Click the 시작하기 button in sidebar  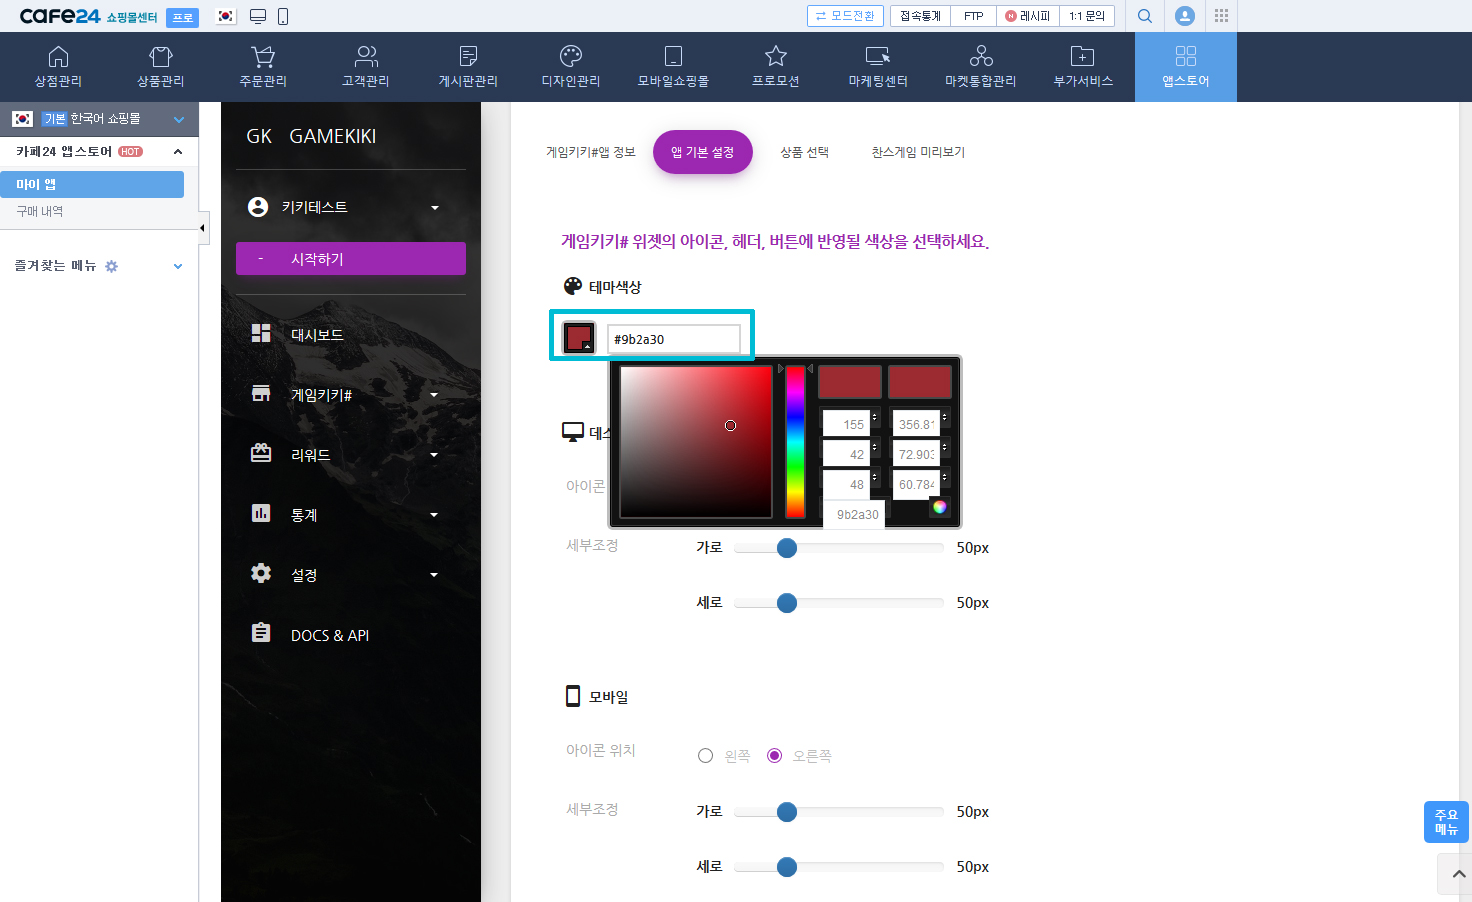click(x=350, y=259)
